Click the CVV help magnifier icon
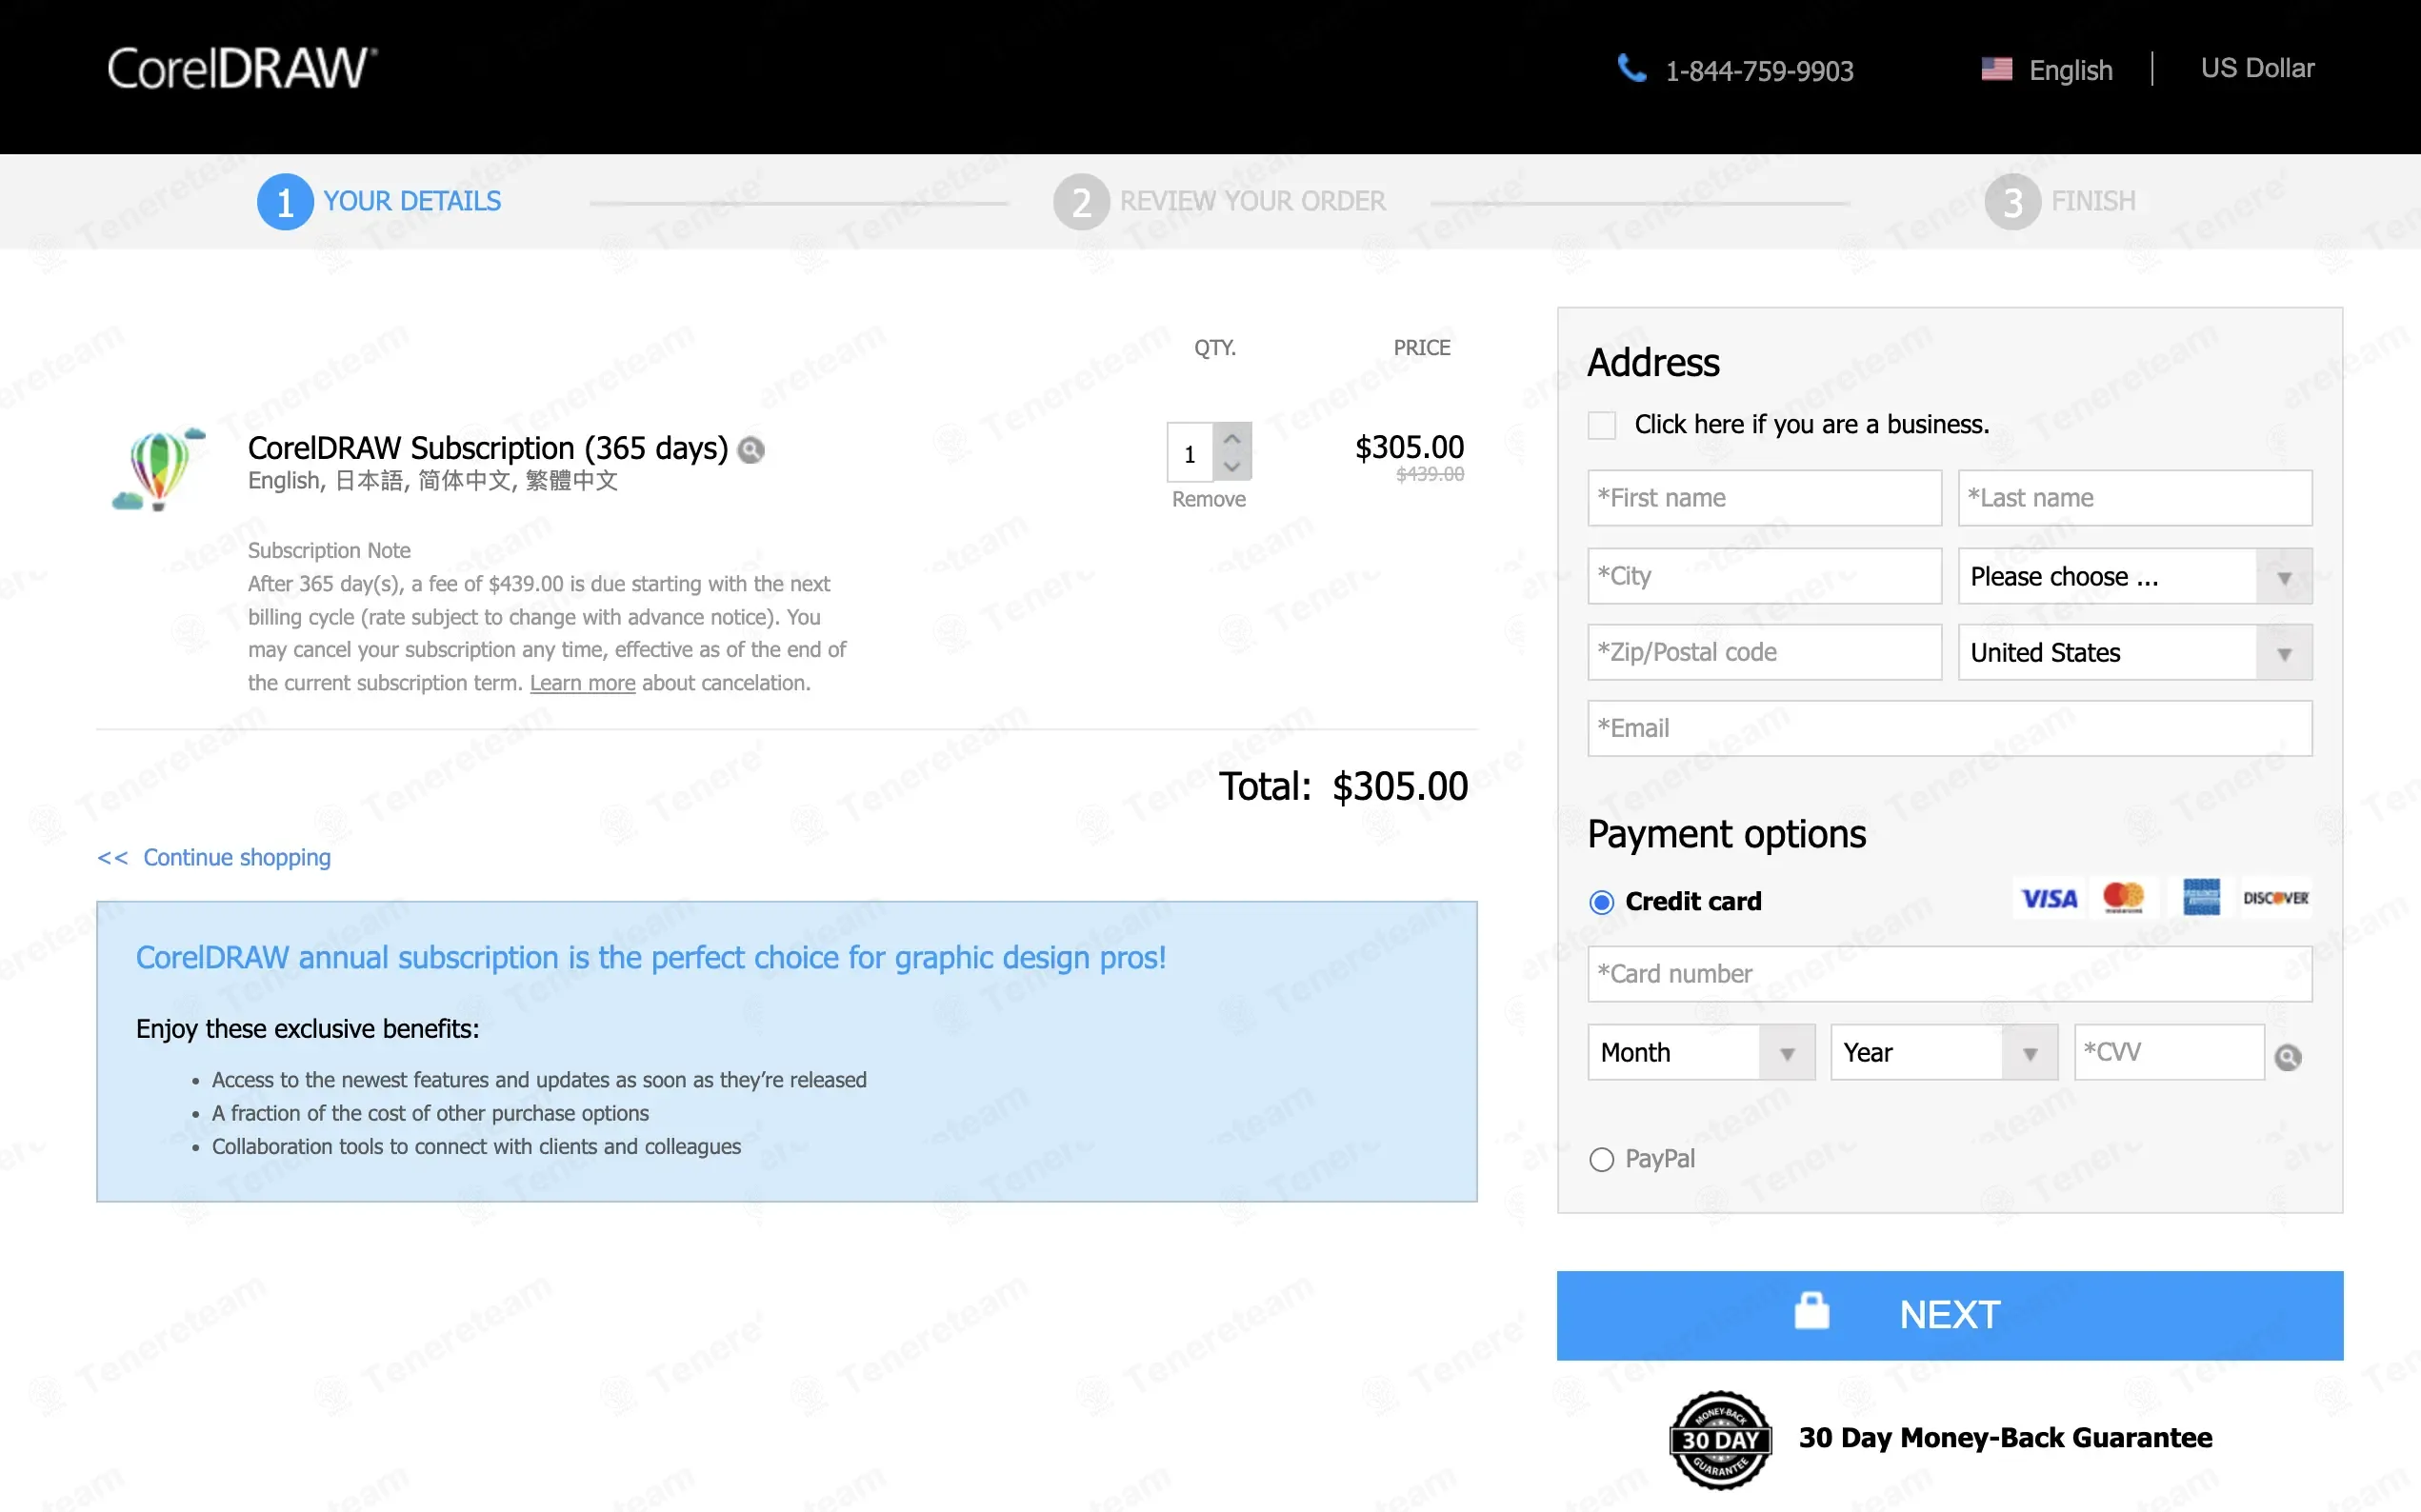Image resolution: width=2421 pixels, height=1512 pixels. point(2287,1056)
